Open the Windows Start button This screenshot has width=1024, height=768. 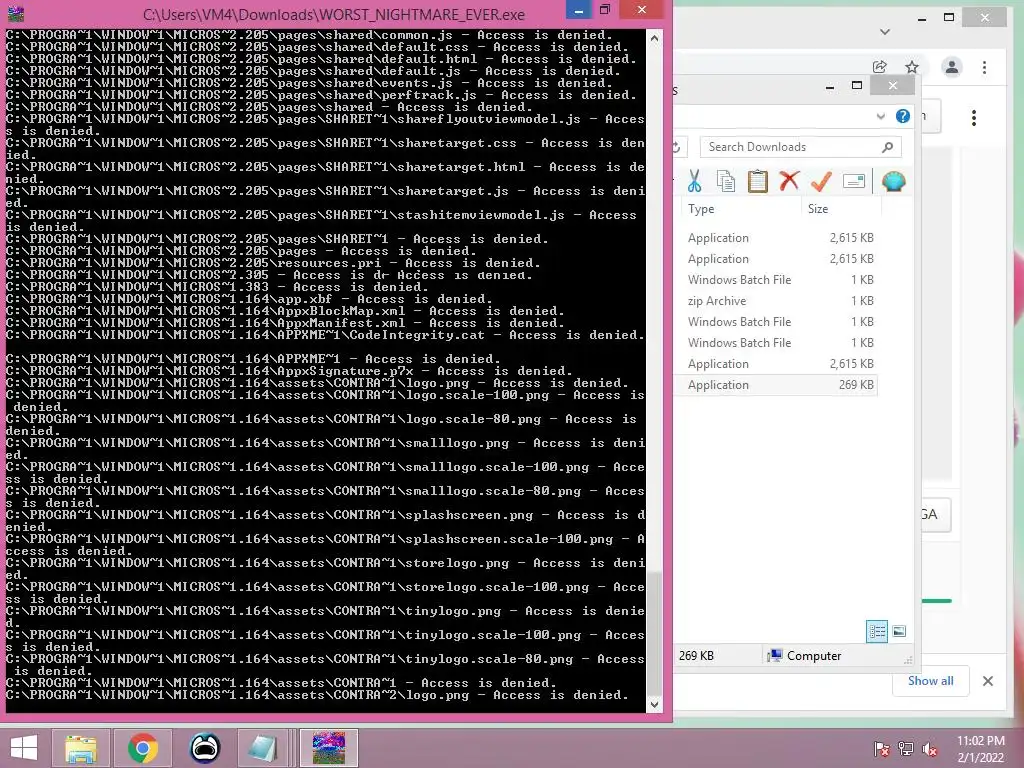click(24, 748)
